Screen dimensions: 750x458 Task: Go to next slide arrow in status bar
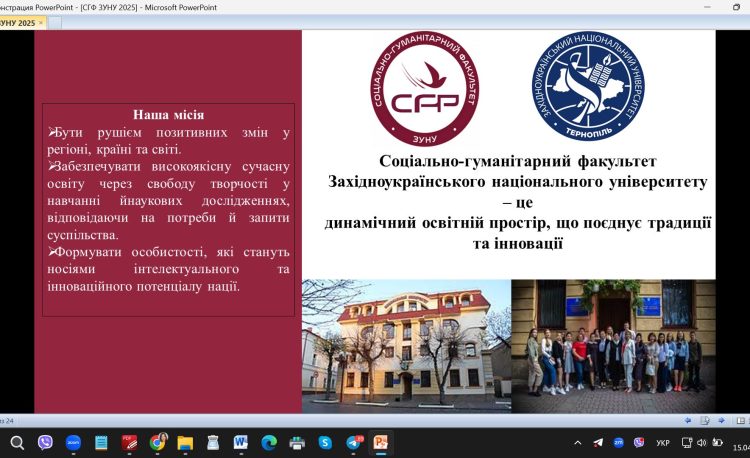(721, 421)
